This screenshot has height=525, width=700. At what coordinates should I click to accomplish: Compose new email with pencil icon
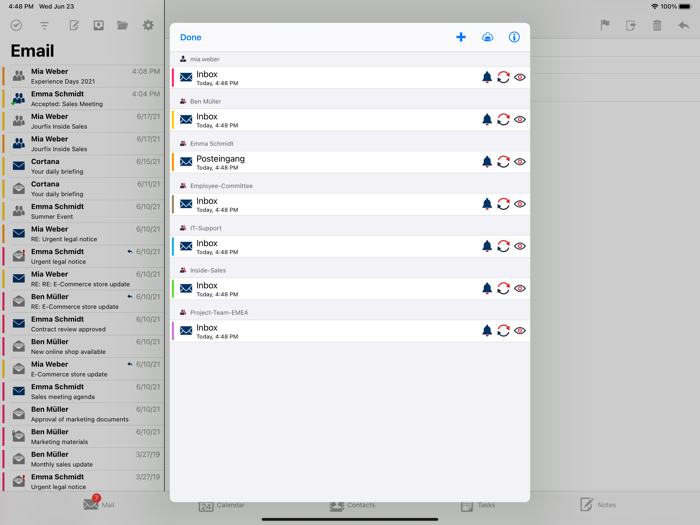[x=74, y=25]
